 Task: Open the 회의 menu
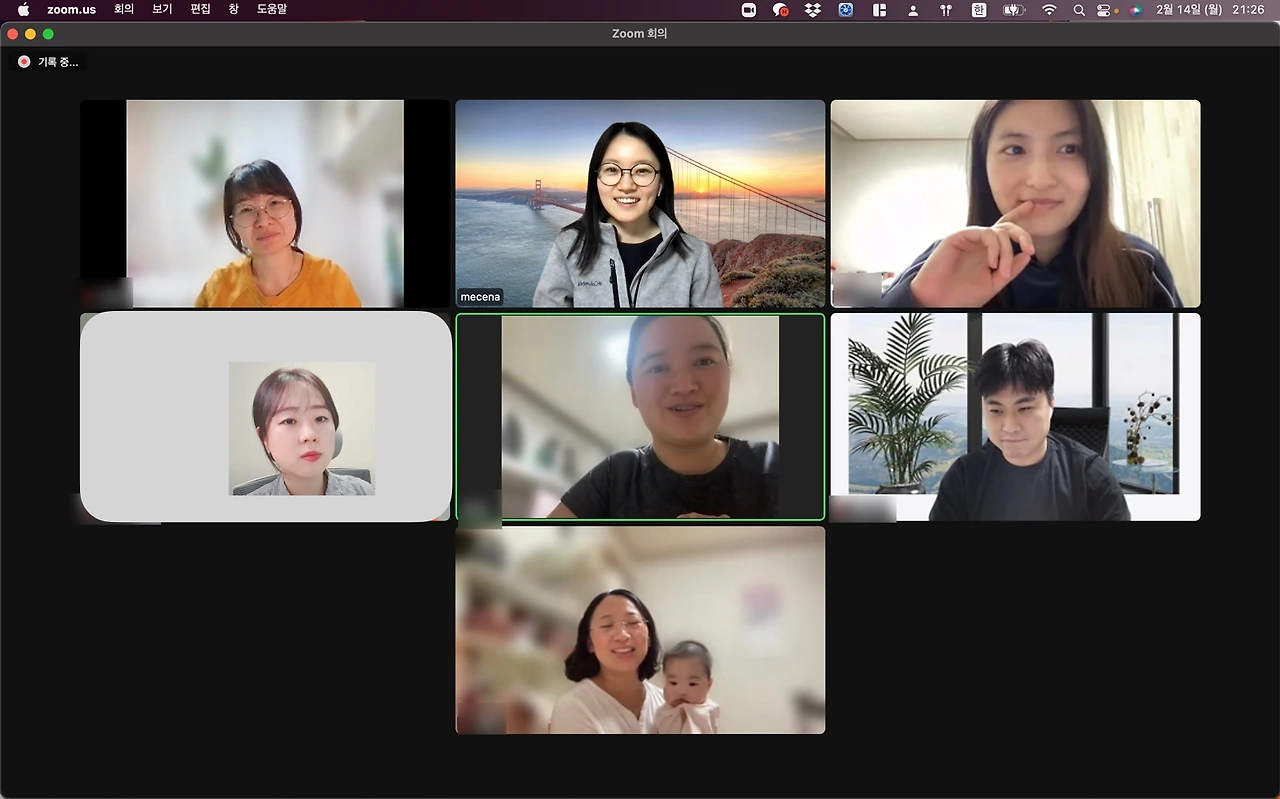point(124,10)
